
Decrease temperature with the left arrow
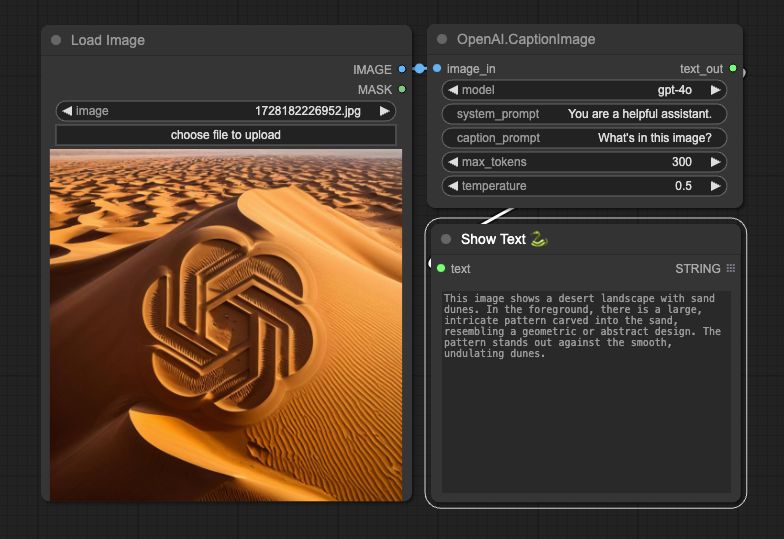click(453, 186)
